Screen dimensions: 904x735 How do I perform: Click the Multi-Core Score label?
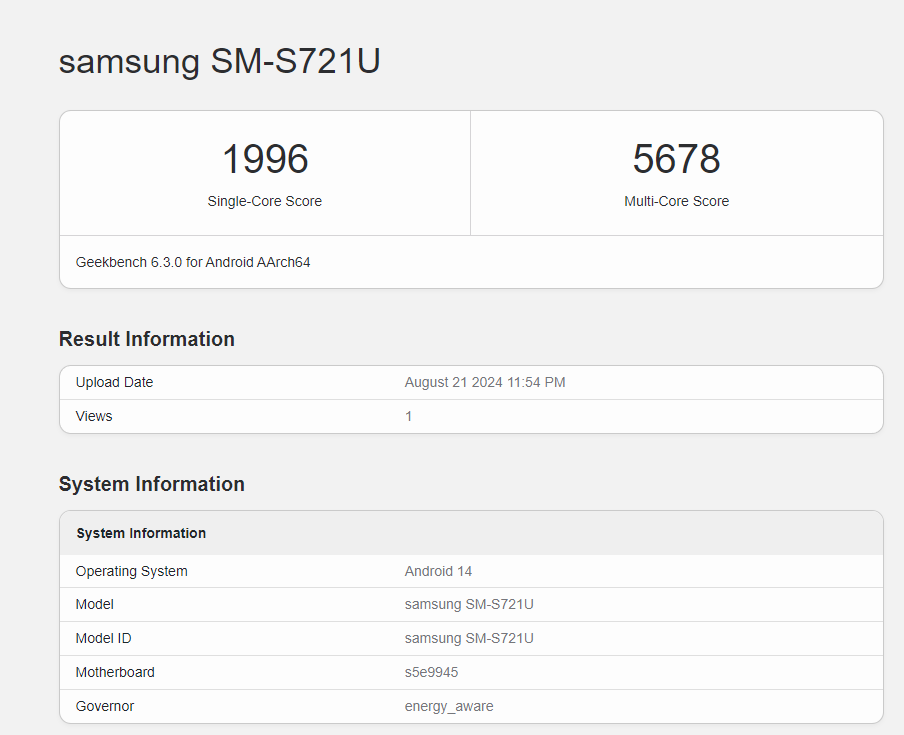tap(676, 201)
